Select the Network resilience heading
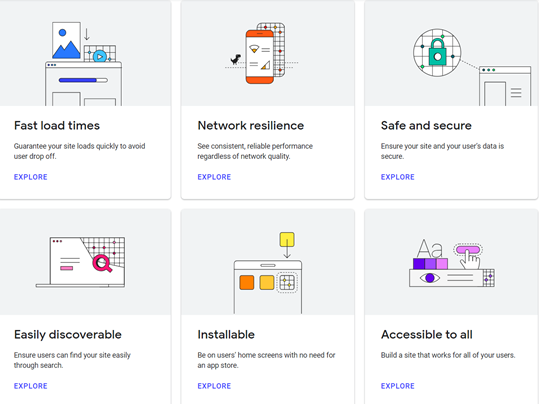 (251, 126)
